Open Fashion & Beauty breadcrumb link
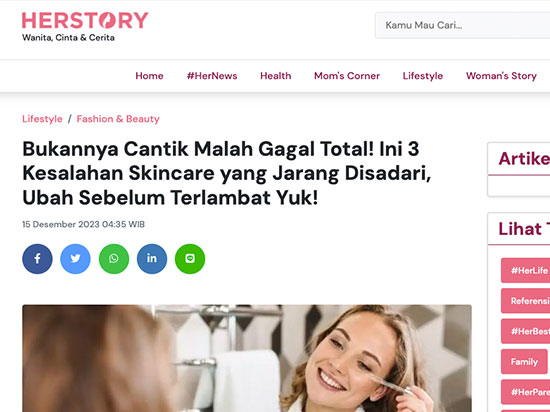Viewport: 550px width, 412px height. point(118,119)
